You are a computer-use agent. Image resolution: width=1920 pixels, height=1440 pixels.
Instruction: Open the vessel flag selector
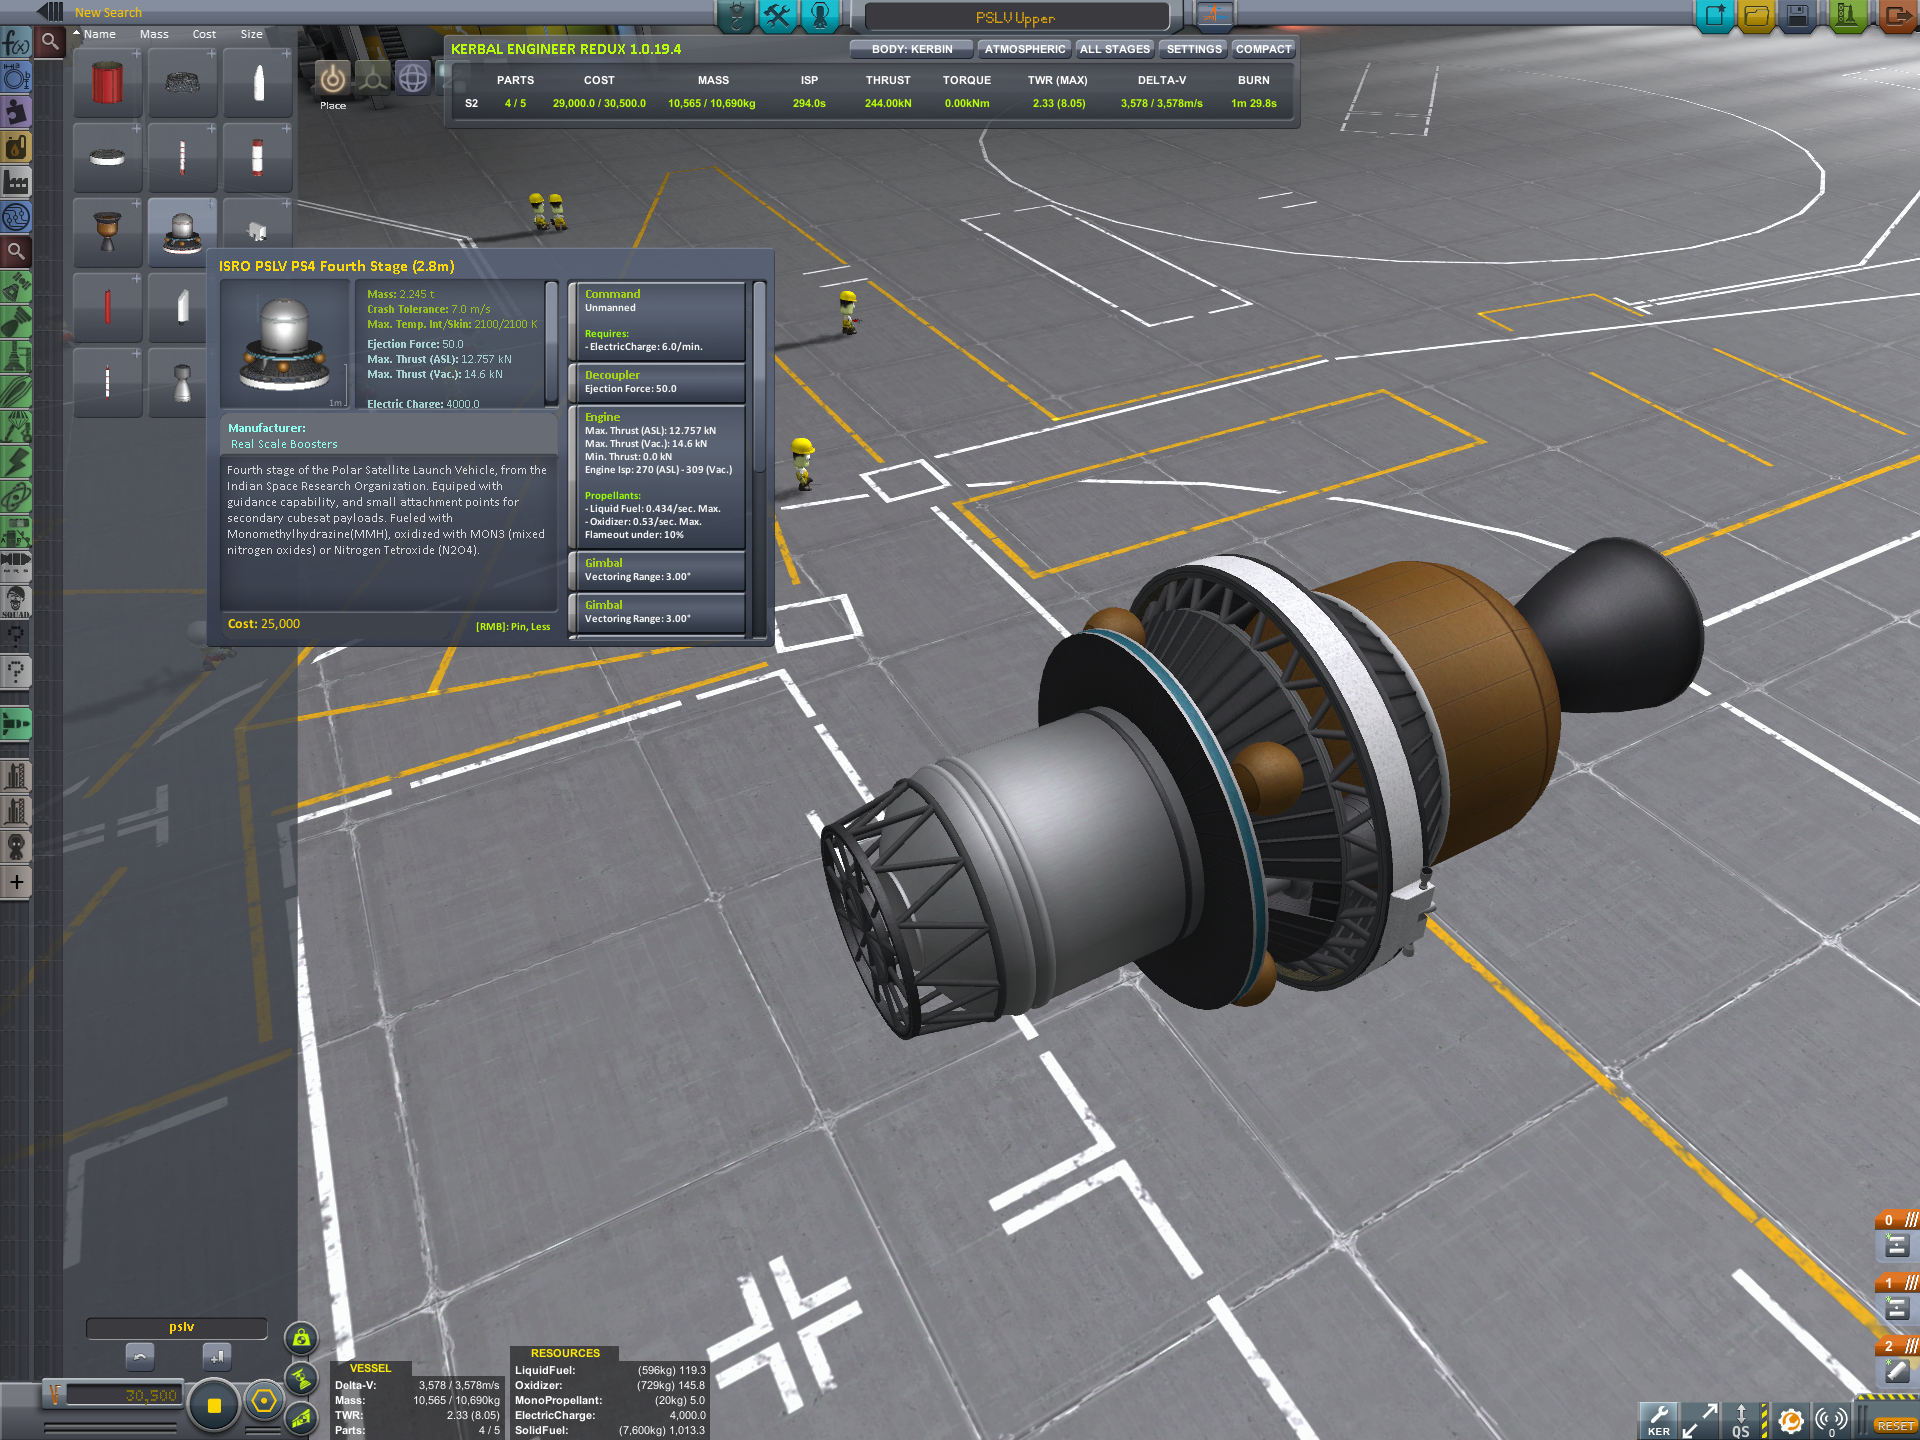(1215, 15)
